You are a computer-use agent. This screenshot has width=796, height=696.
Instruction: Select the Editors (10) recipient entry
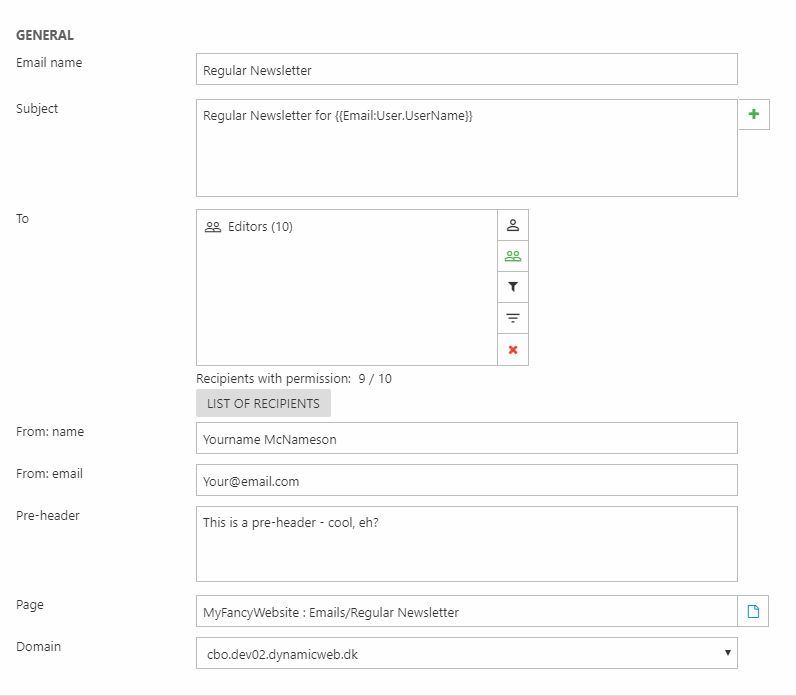coord(249,227)
